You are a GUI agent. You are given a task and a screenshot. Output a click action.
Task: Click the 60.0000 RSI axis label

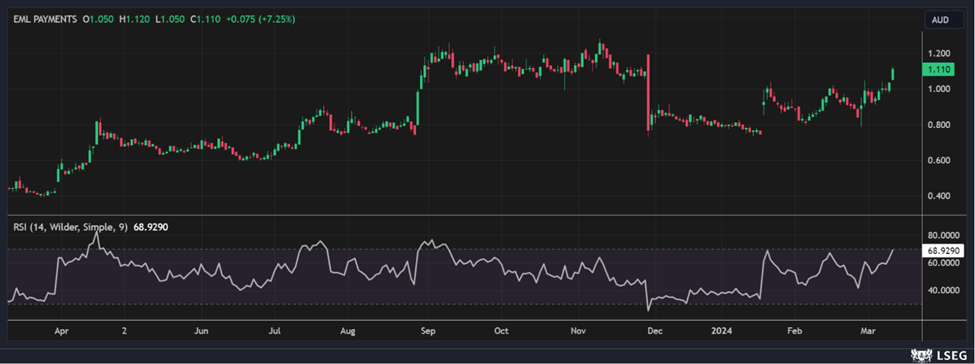click(944, 263)
